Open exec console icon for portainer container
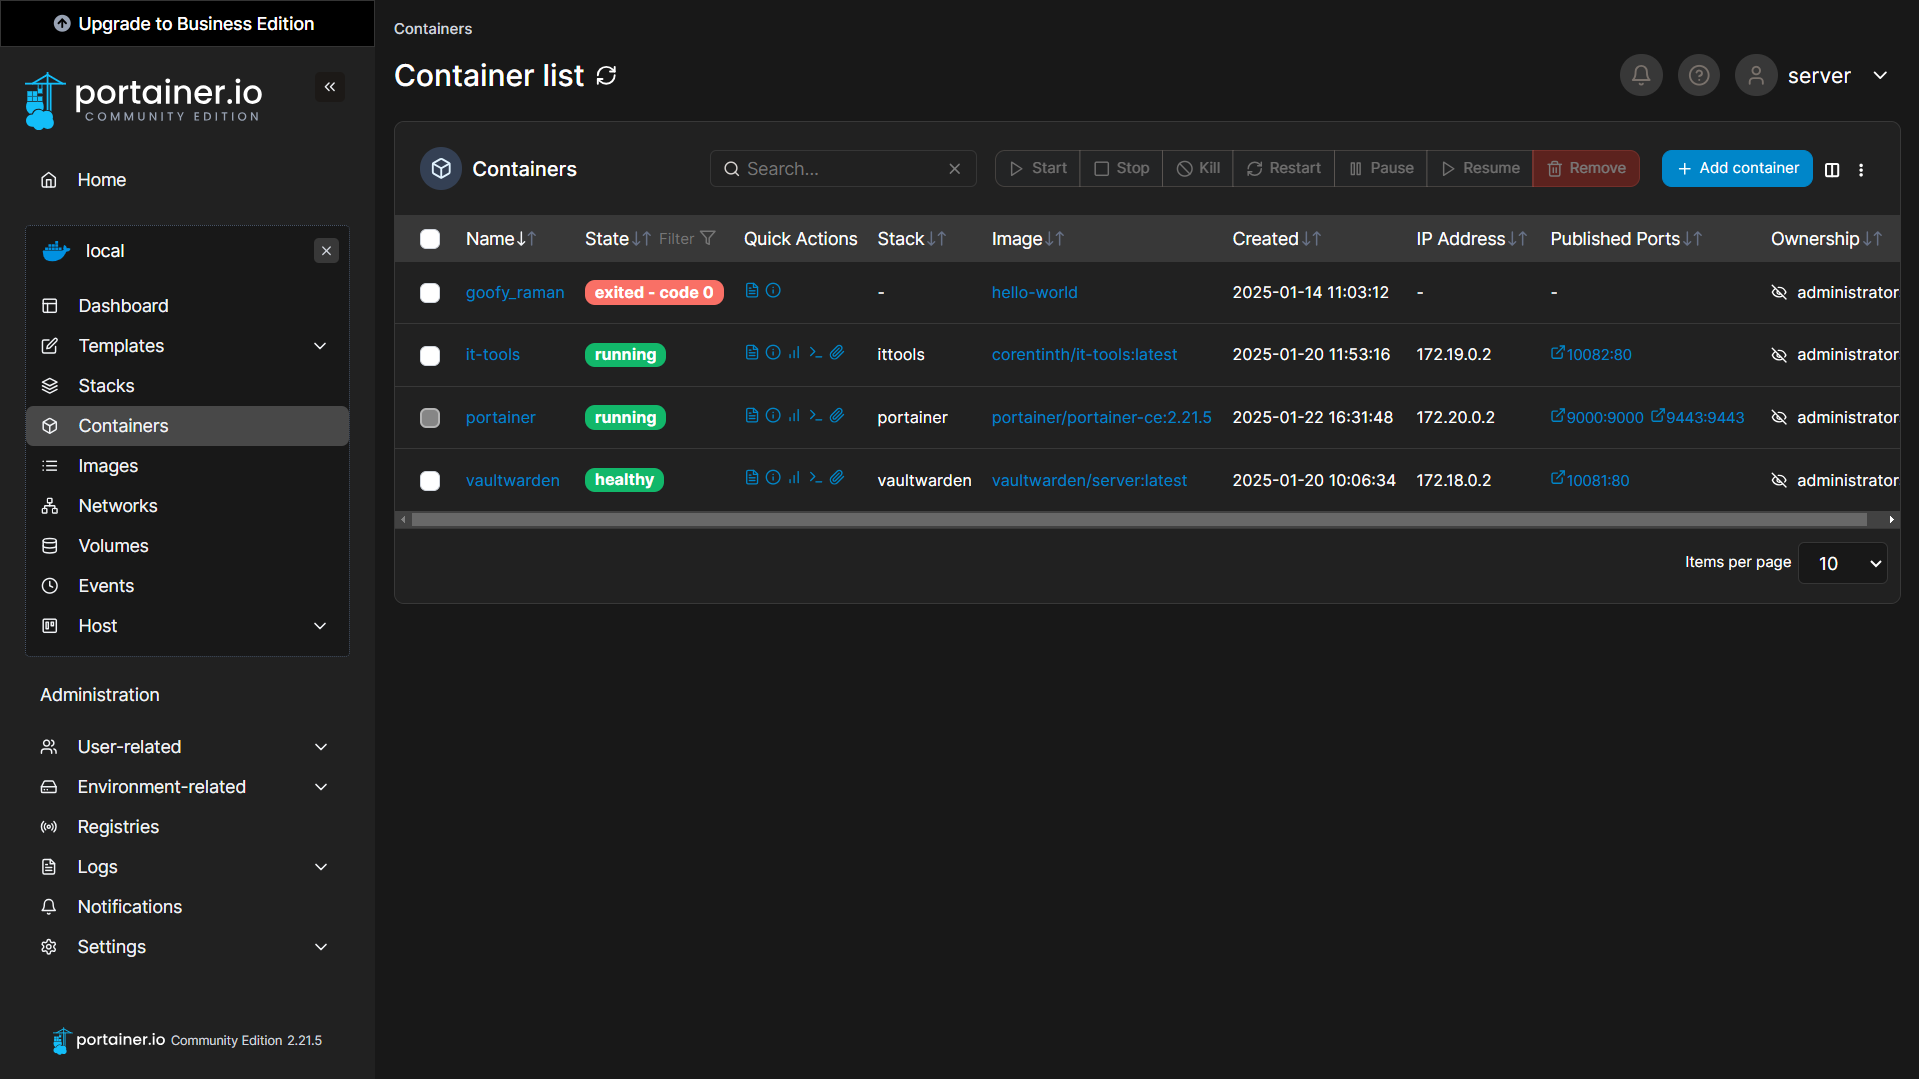This screenshot has height=1079, width=1919. 815,416
